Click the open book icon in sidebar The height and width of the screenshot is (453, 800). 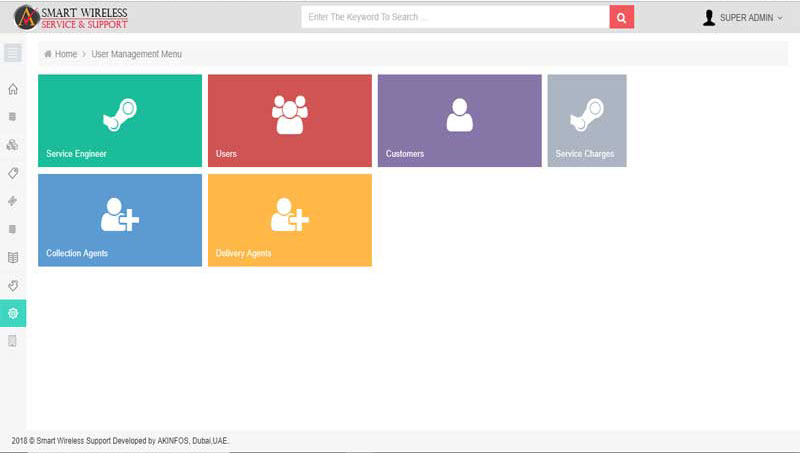click(13, 257)
